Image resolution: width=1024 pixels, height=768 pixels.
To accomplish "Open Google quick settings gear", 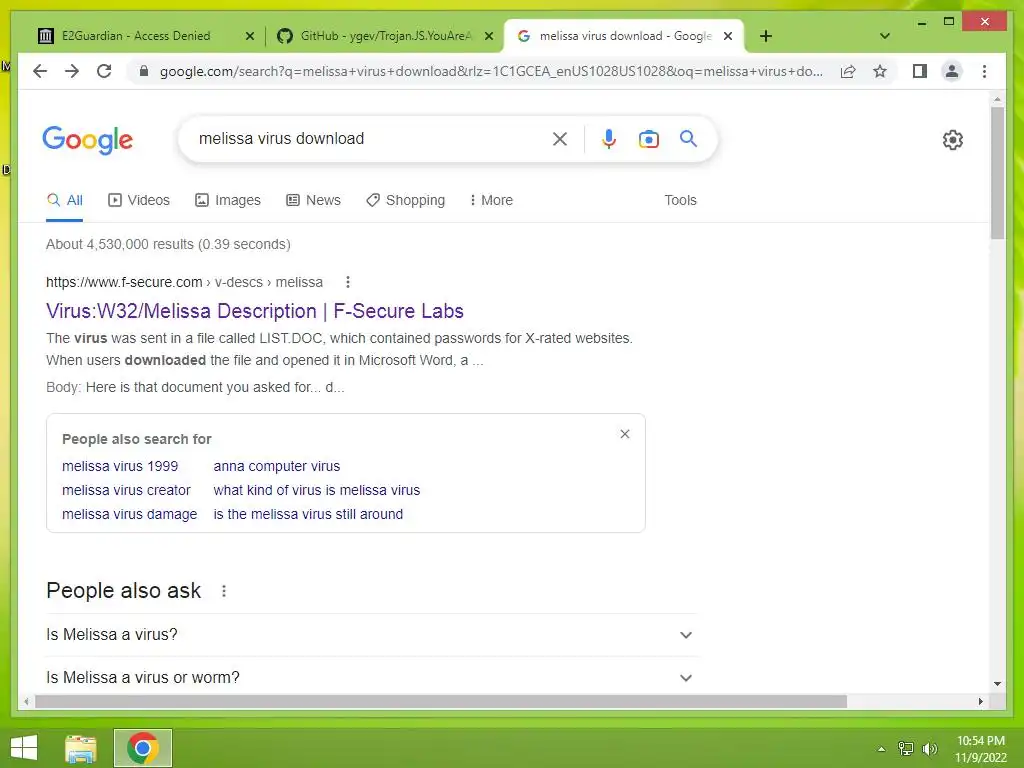I will [x=953, y=139].
